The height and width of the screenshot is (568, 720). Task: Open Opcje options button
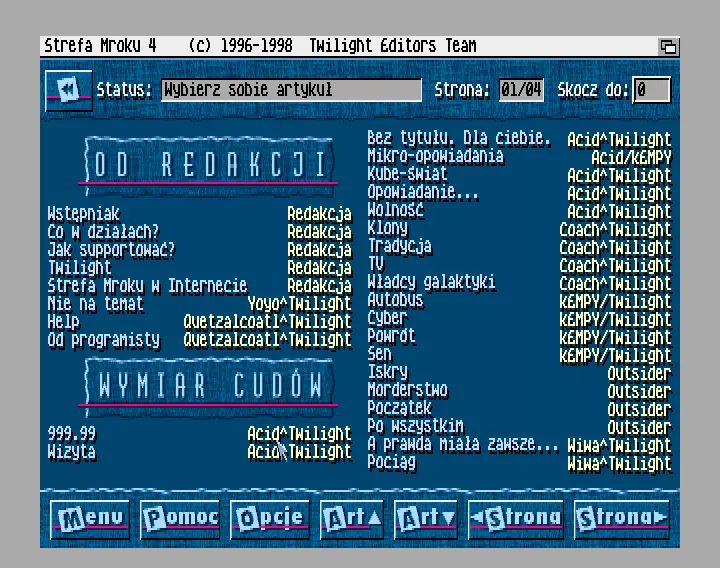(270, 518)
